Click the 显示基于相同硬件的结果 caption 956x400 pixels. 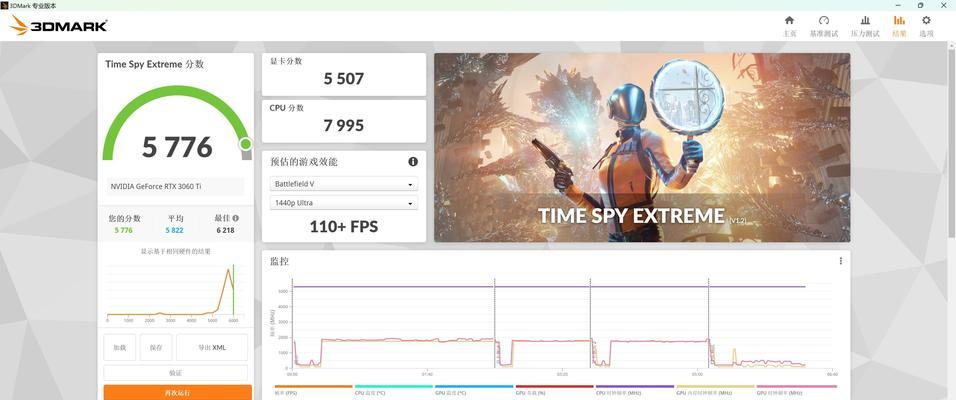coord(176,251)
